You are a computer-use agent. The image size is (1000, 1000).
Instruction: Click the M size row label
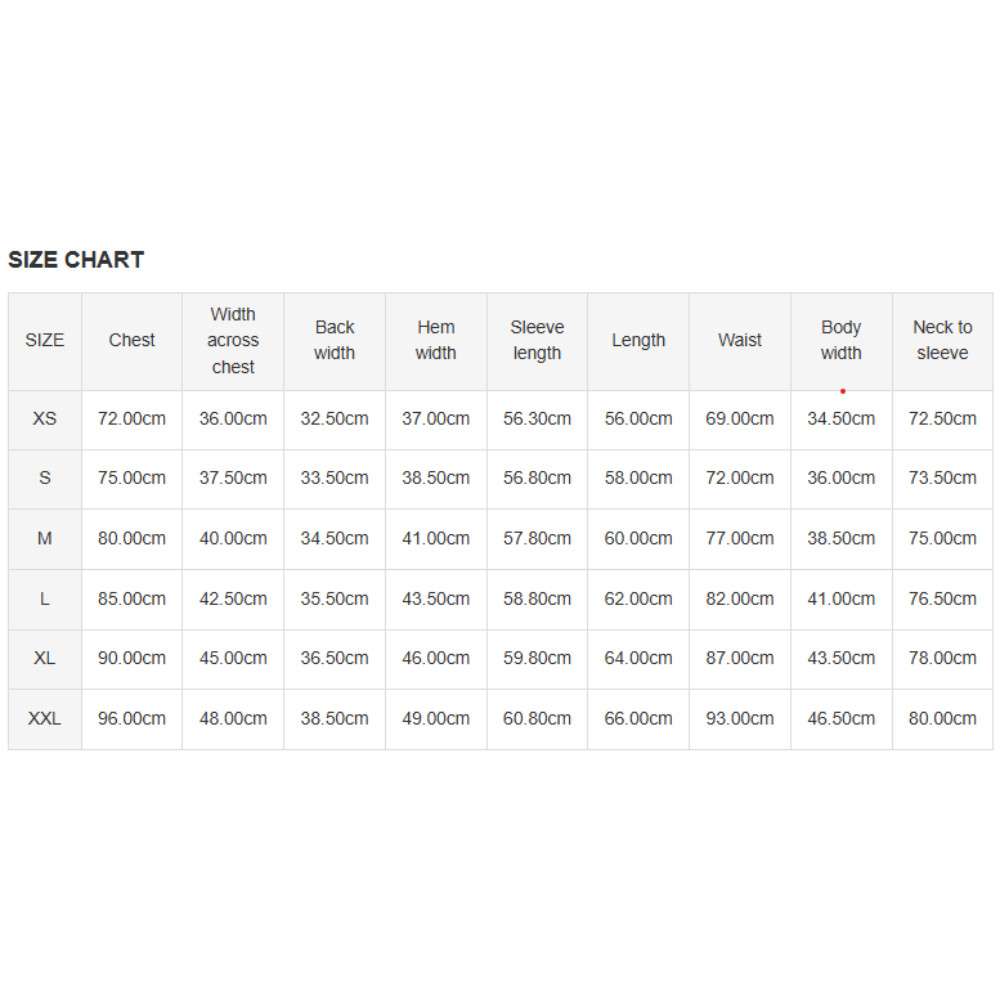[45, 538]
